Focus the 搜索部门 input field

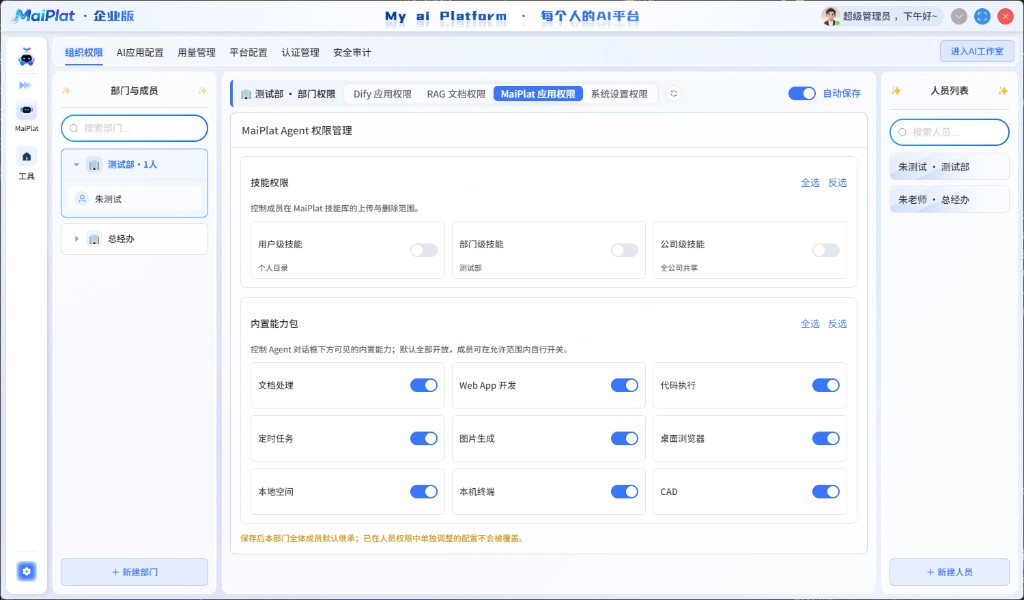135,128
